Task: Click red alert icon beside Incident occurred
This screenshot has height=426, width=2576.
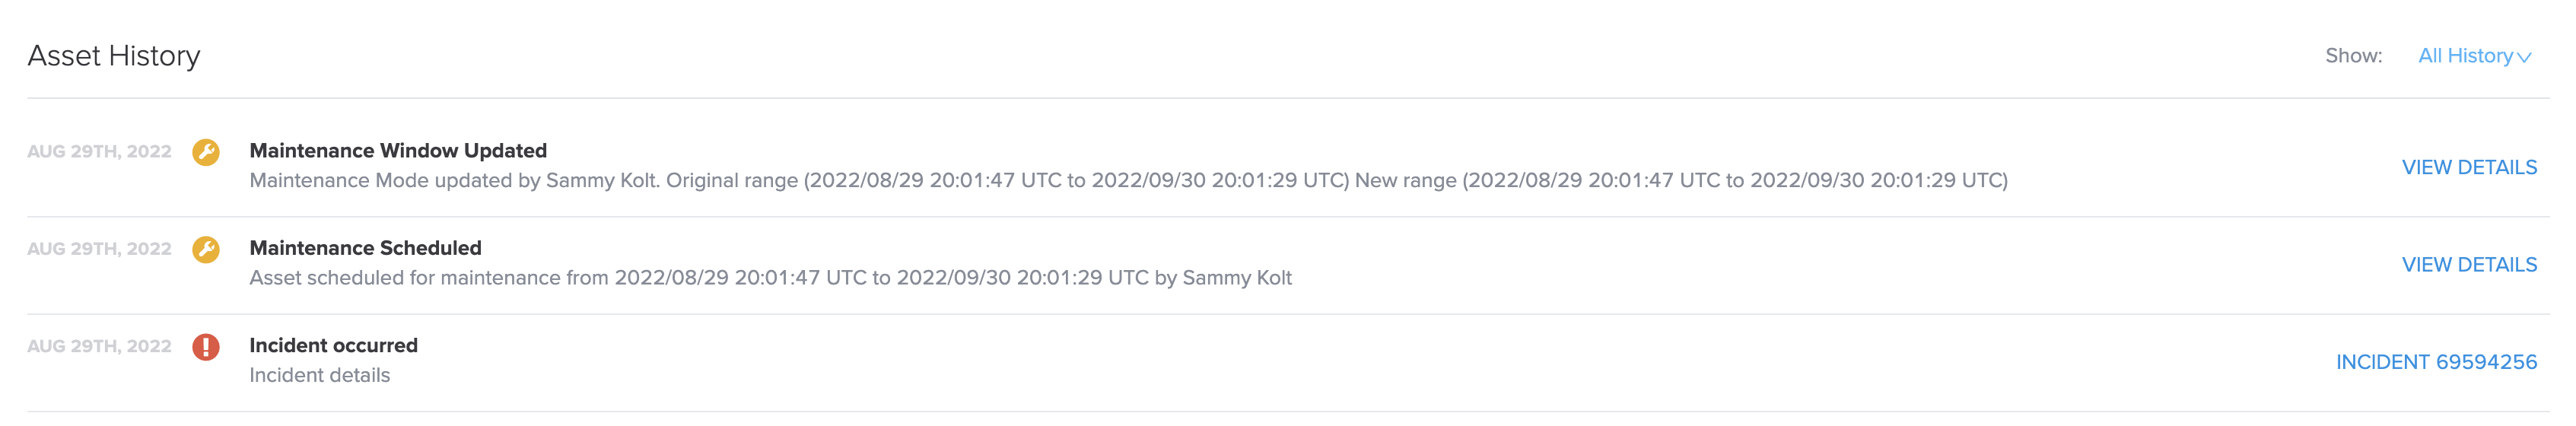Action: click(206, 347)
